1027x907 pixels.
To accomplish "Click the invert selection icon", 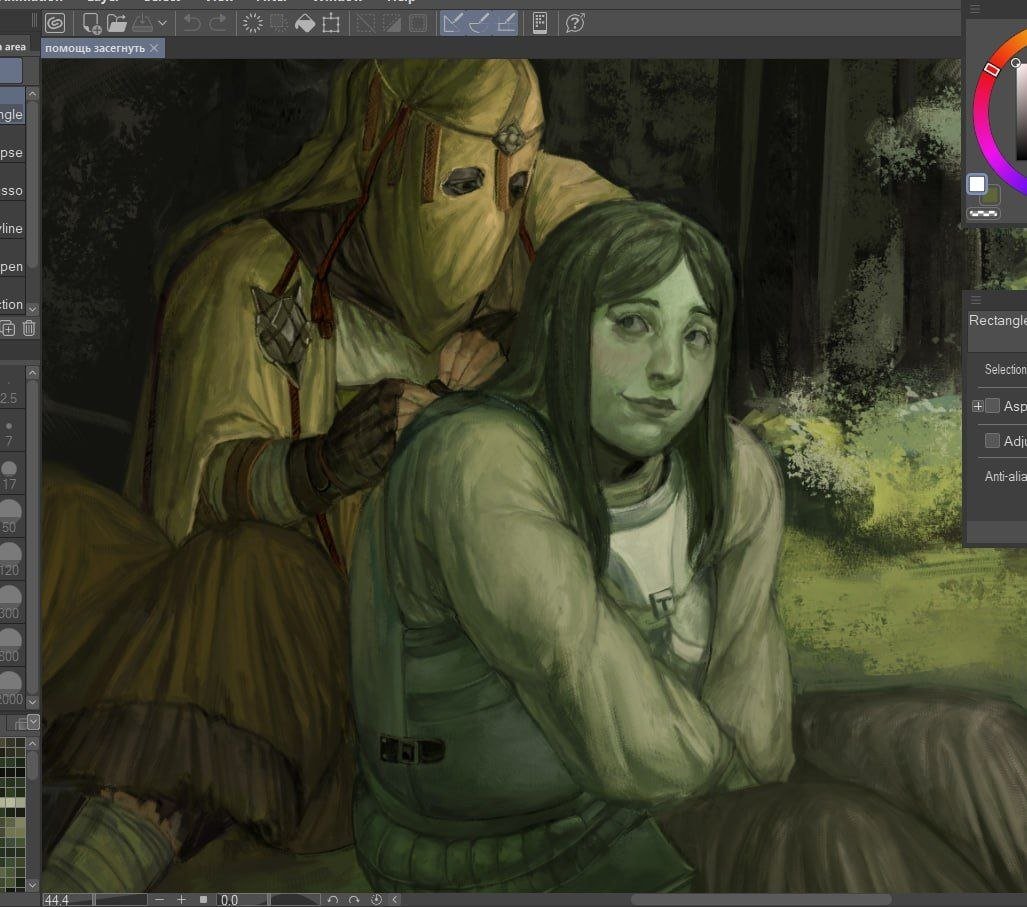I will tap(392, 24).
